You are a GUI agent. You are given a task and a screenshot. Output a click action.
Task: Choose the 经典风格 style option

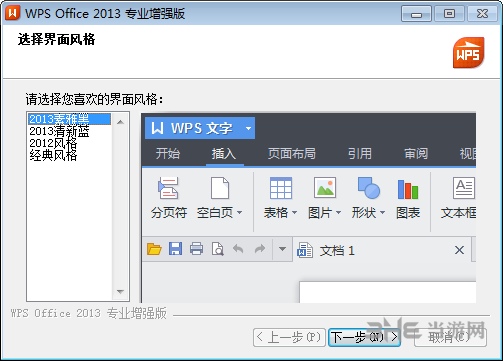53,155
